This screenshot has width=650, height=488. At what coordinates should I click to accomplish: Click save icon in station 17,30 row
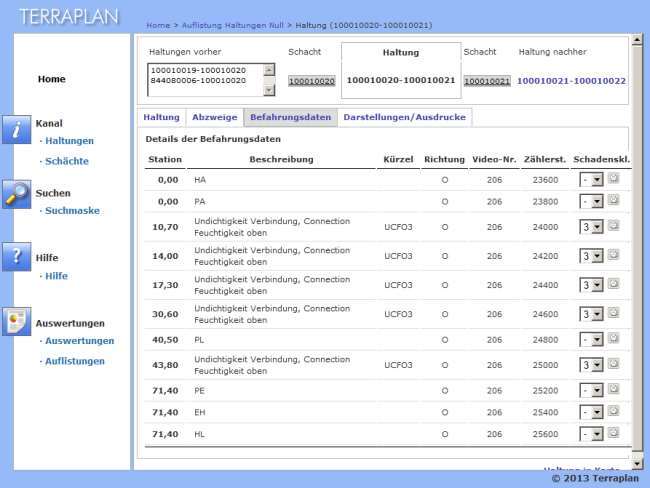(x=614, y=284)
